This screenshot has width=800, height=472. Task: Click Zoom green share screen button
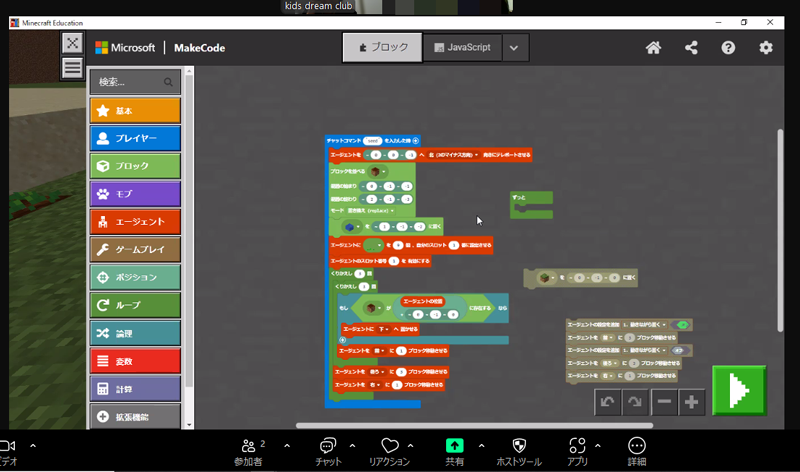click(x=455, y=445)
